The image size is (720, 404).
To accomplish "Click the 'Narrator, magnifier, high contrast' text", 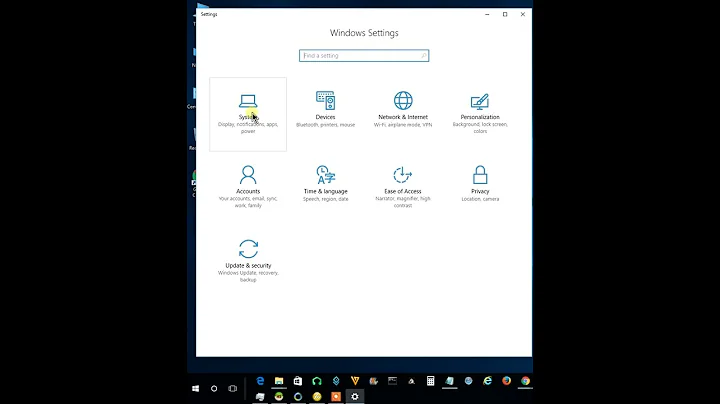I will [403, 202].
